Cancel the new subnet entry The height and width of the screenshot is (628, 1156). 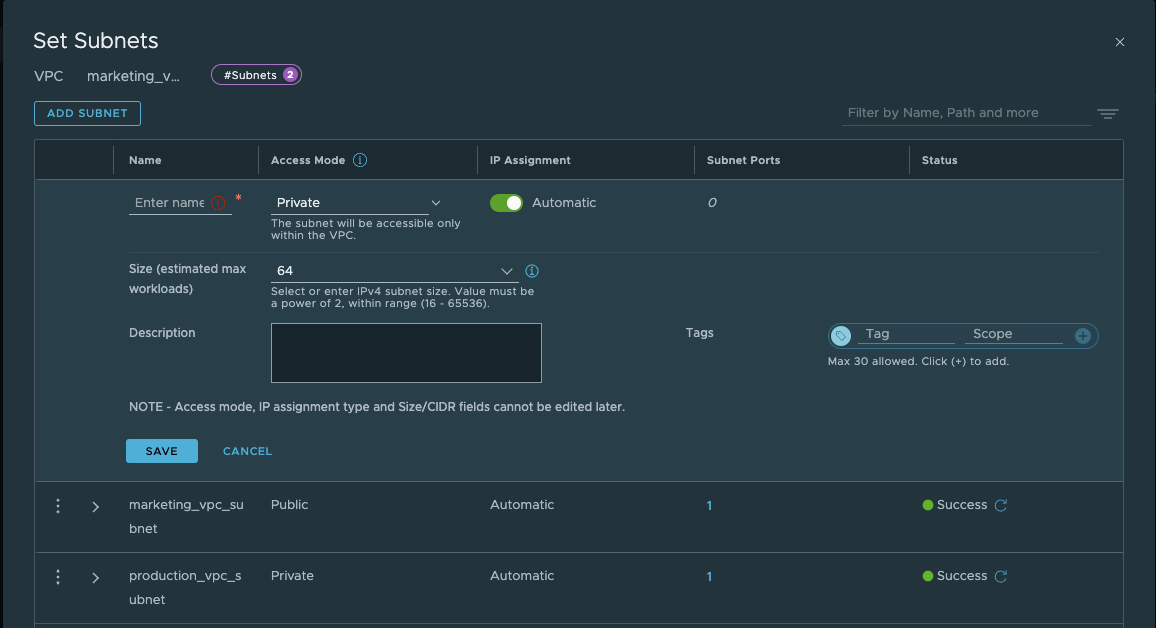247,451
